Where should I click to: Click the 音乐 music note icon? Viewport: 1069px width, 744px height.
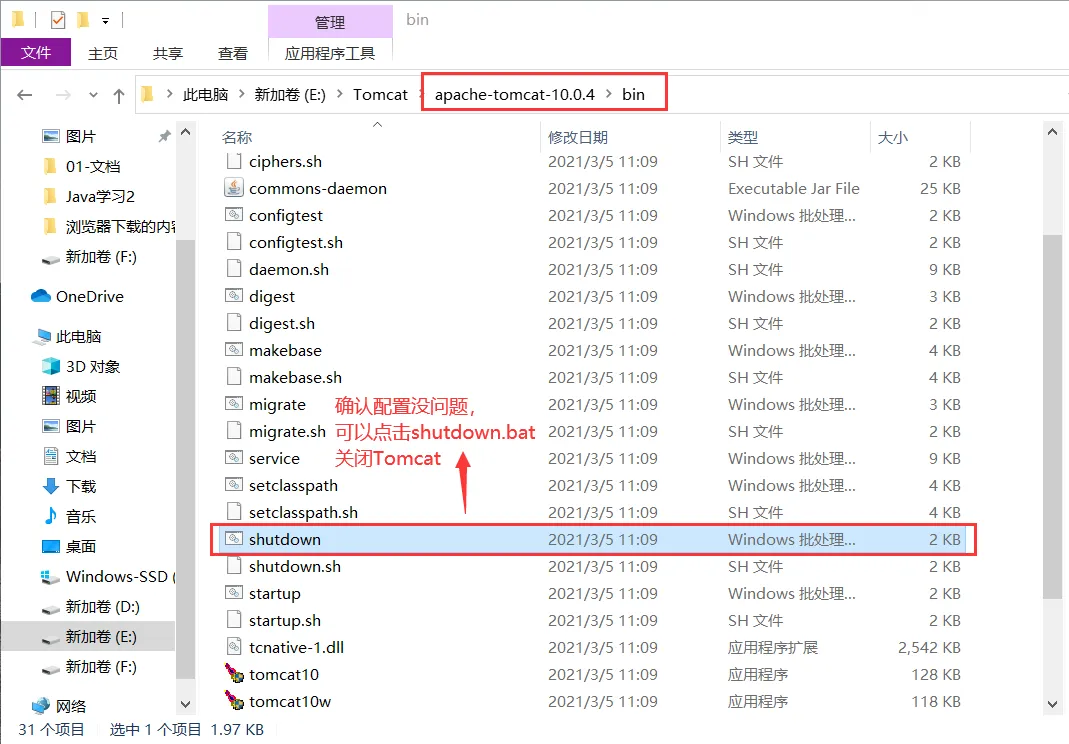click(x=51, y=516)
